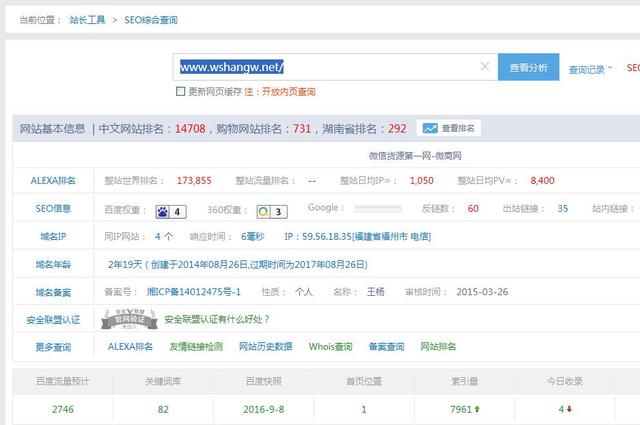Open Whois查询 link
The image size is (640, 425).
330,347
